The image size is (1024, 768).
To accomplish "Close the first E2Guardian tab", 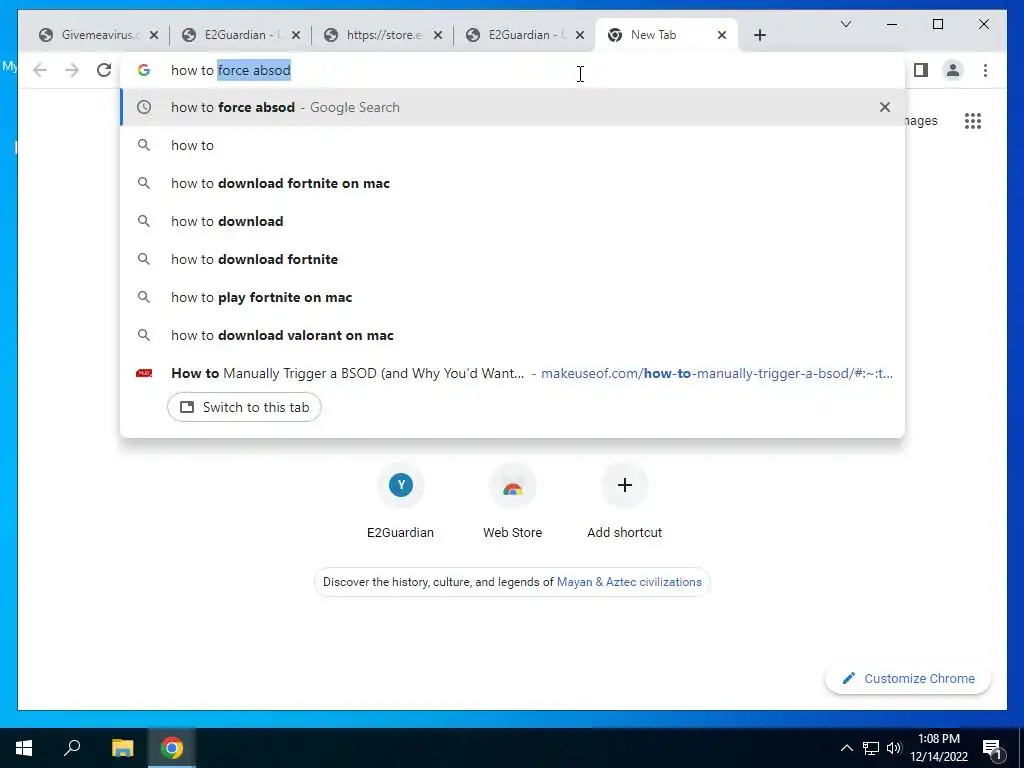I will 296,35.
